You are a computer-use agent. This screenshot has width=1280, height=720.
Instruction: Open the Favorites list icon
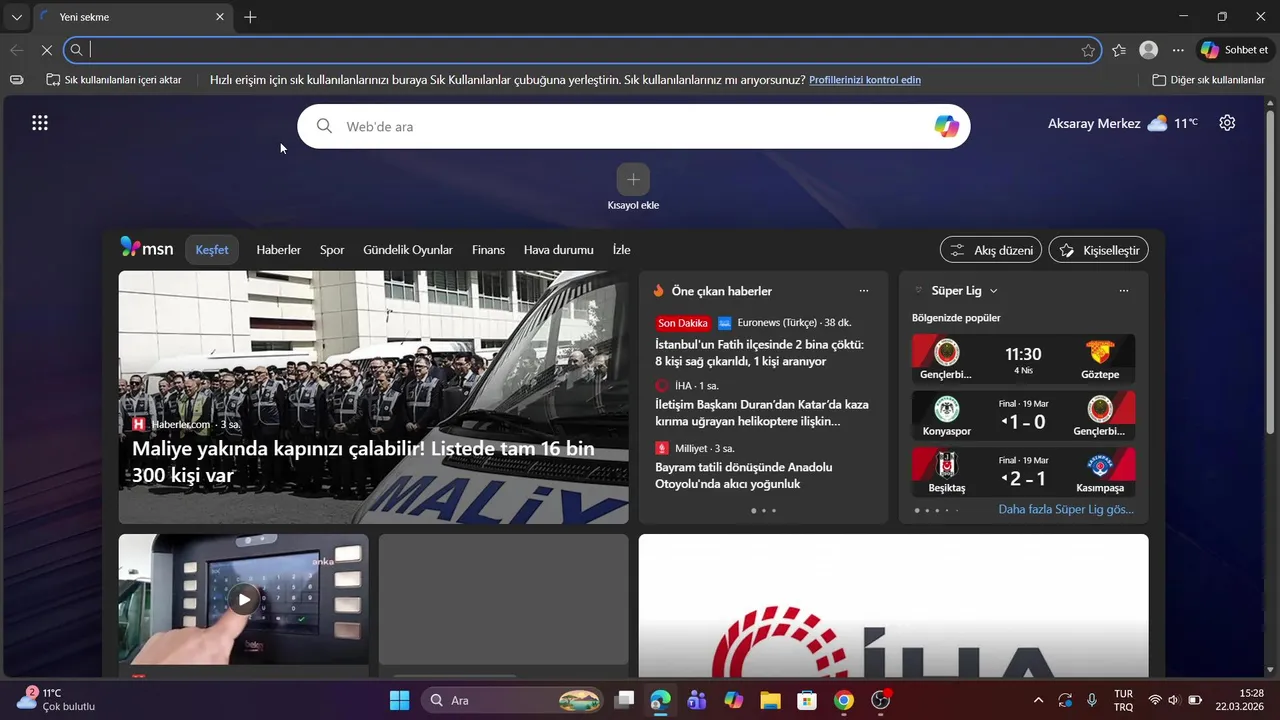(1119, 50)
